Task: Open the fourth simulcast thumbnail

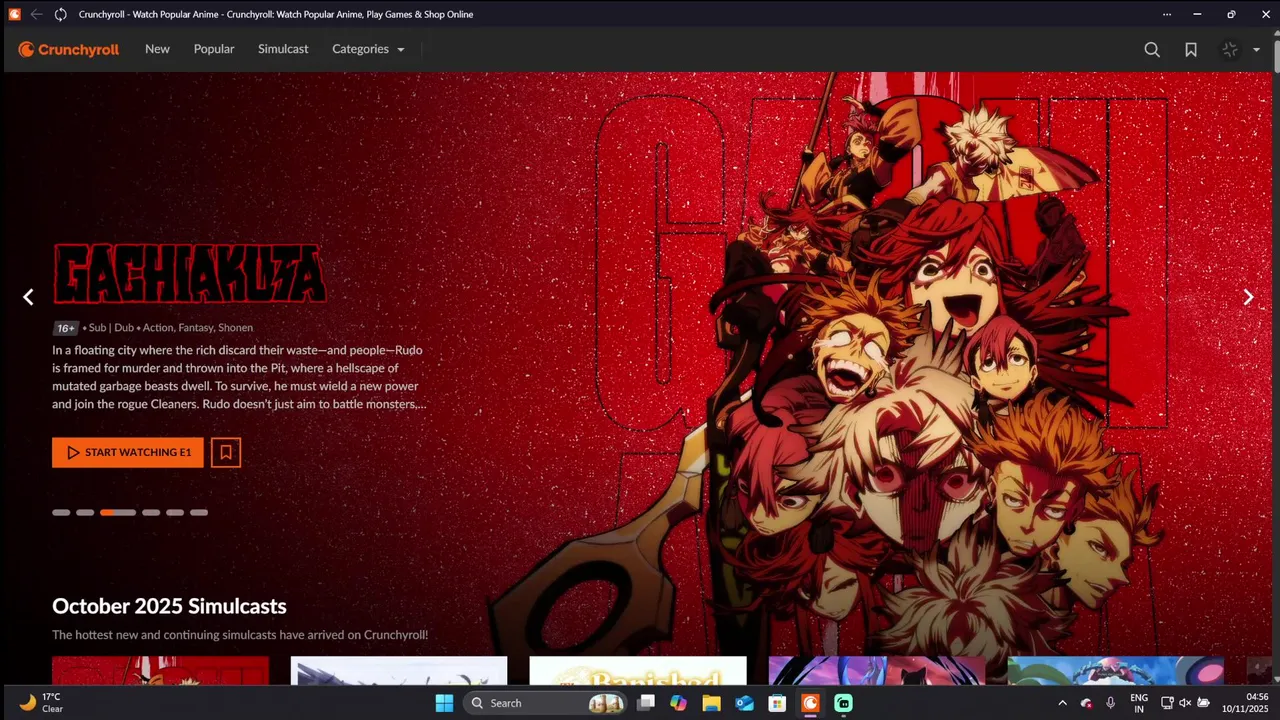Action: tap(877, 671)
